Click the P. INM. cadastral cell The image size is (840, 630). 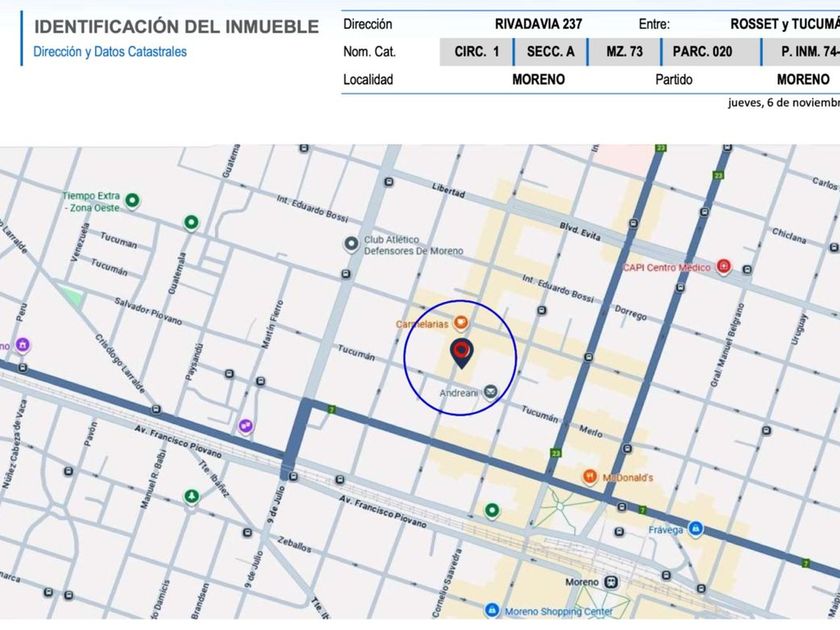point(801,52)
